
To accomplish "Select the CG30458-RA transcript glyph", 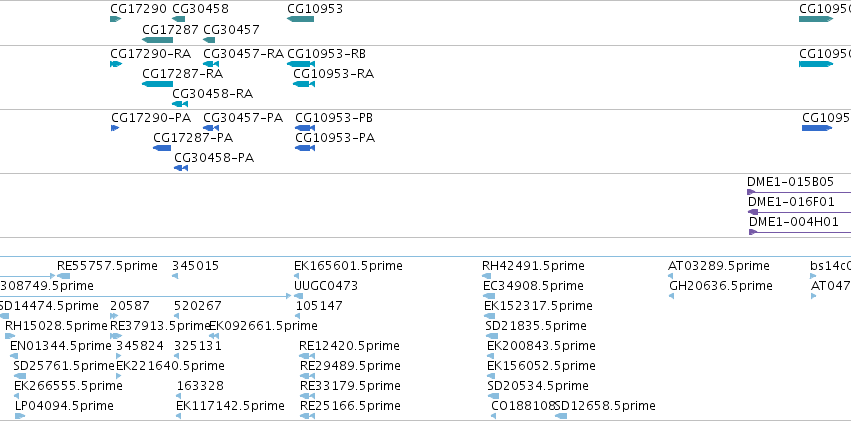I will (180, 104).
